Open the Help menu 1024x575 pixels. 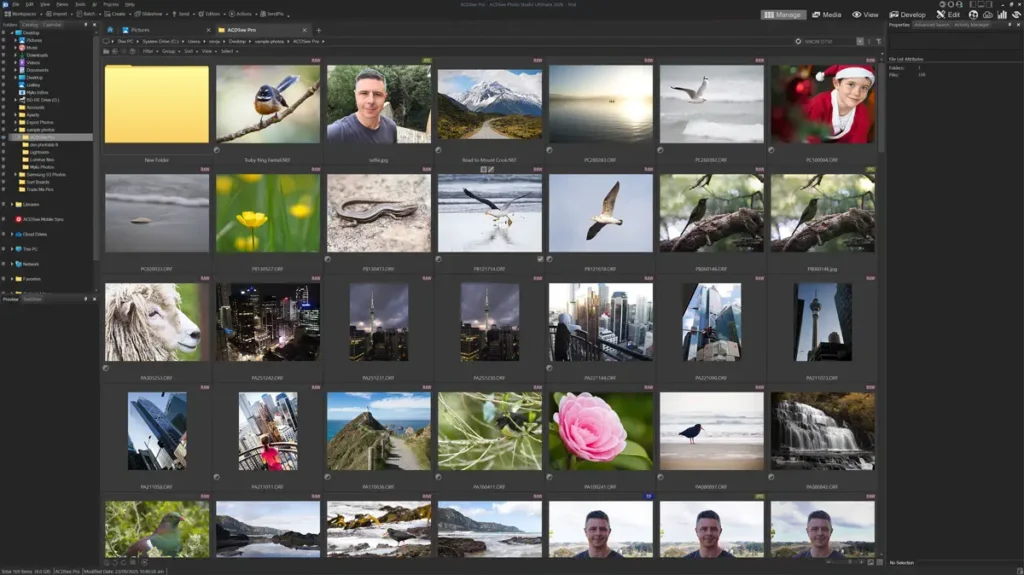[129, 4]
